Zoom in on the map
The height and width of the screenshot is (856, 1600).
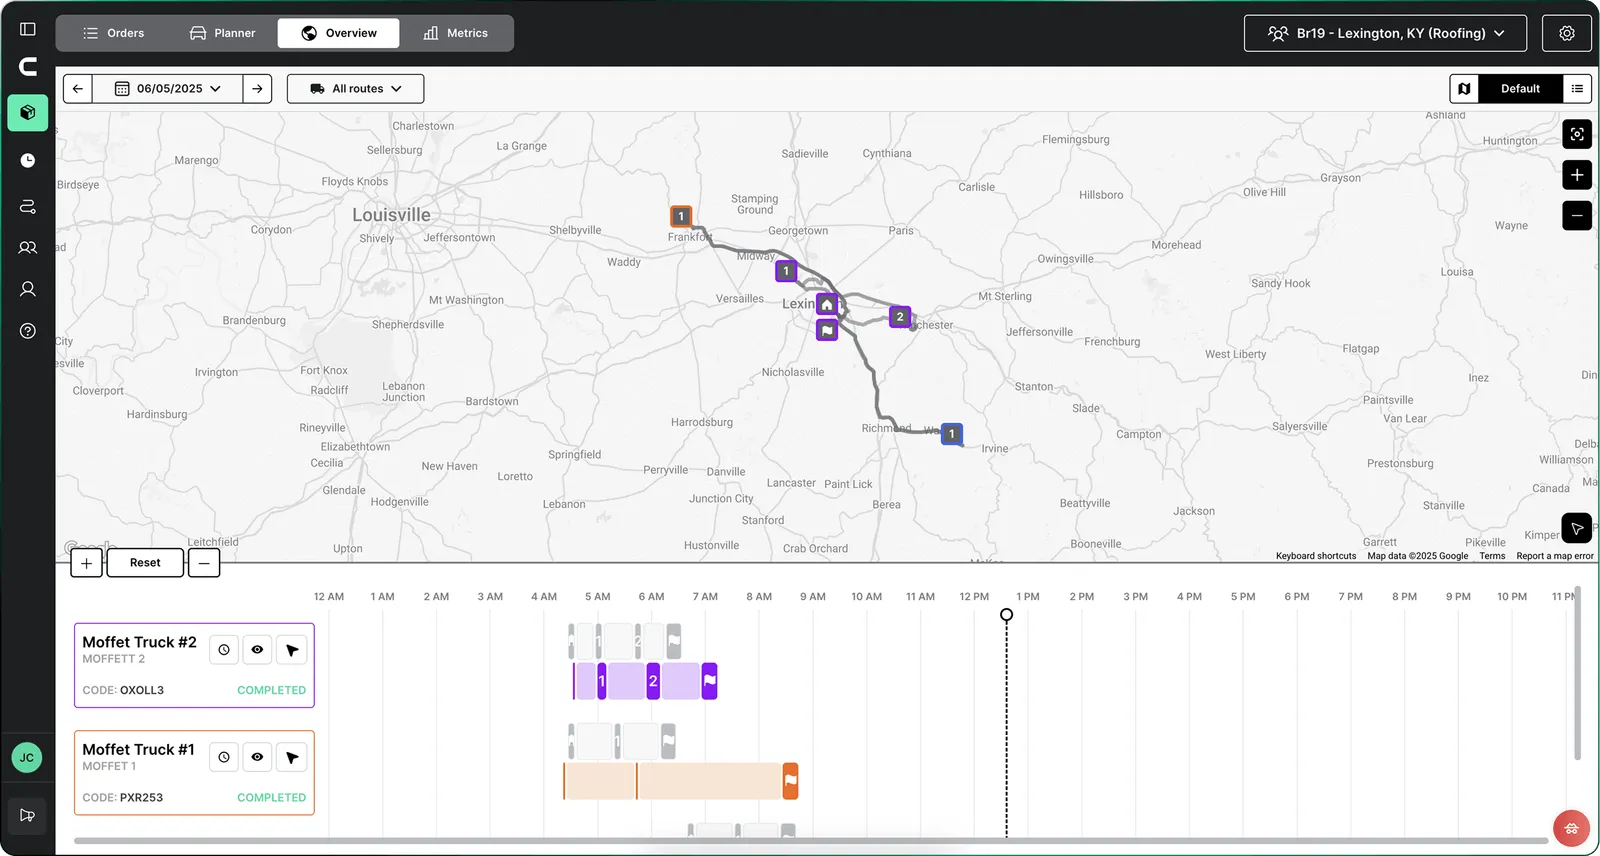pos(1577,175)
